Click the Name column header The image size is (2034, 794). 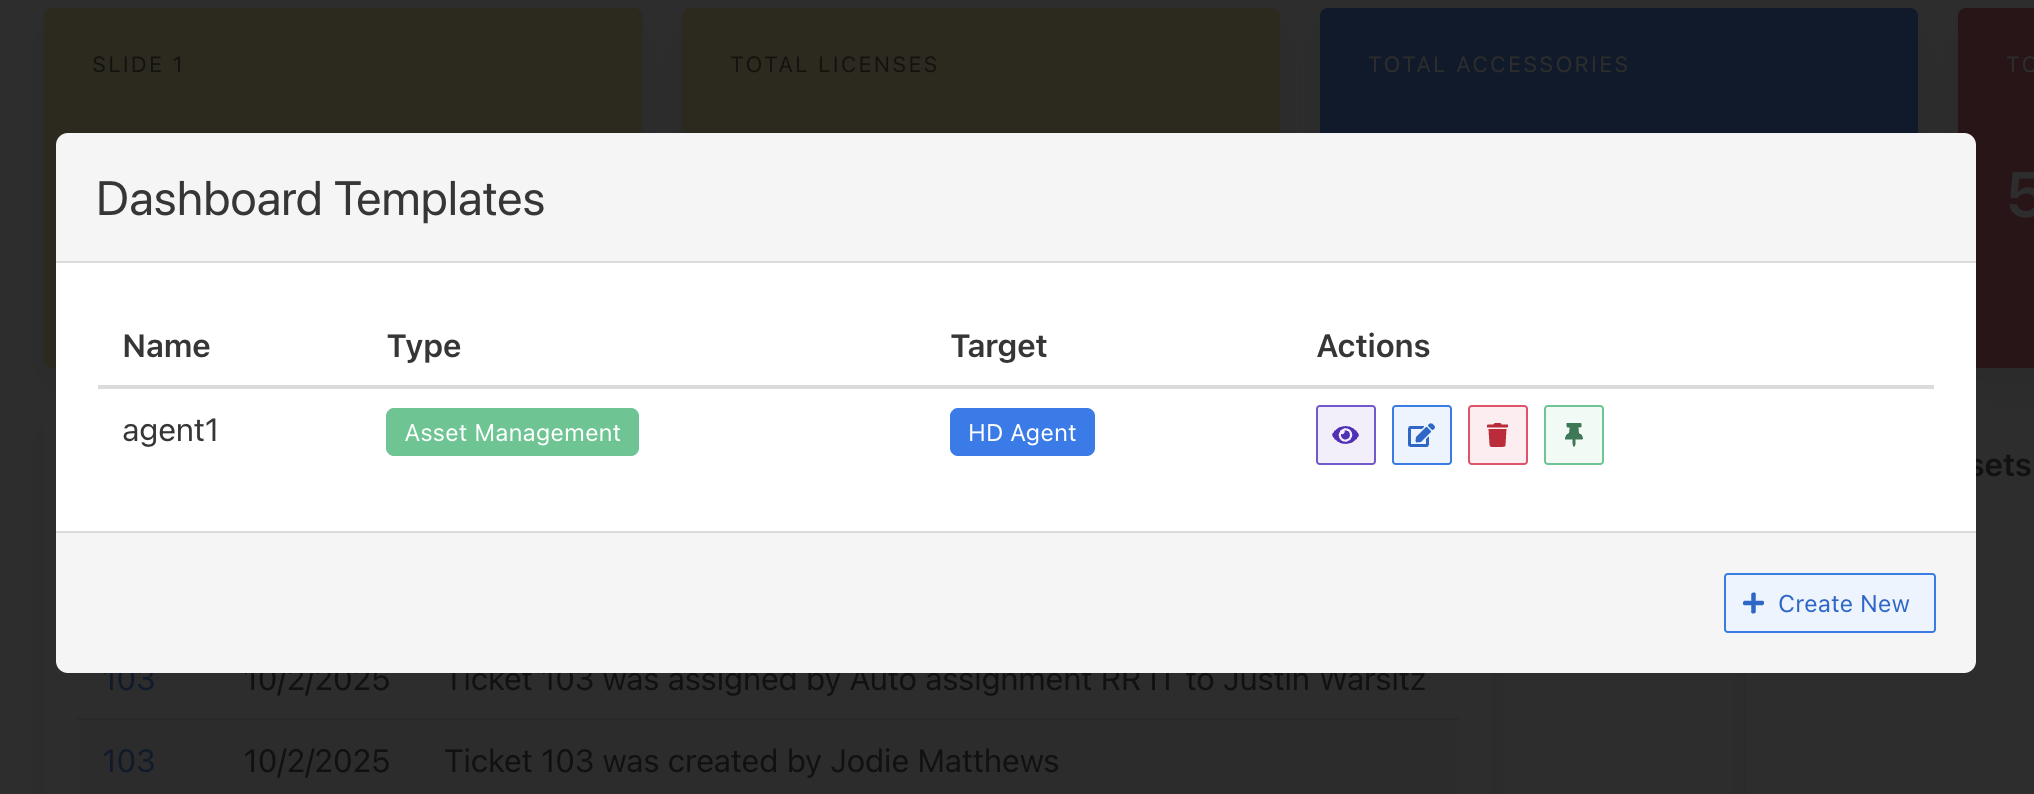[x=166, y=346]
